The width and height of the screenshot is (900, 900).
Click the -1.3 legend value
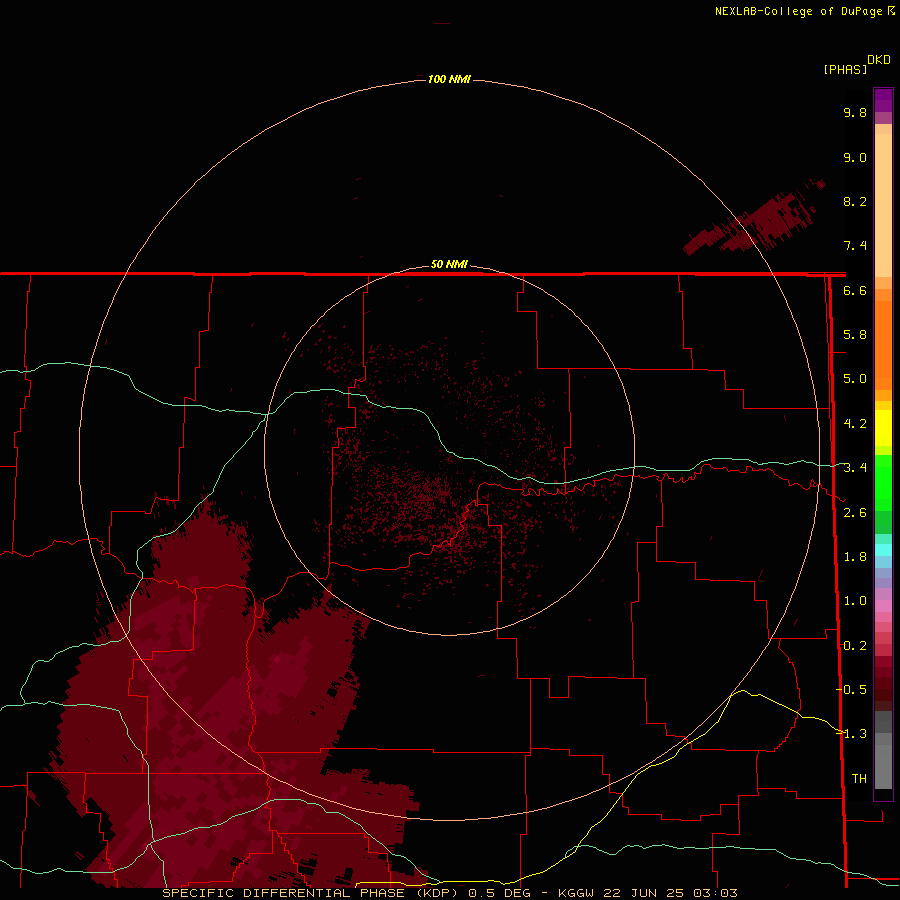[x=852, y=734]
